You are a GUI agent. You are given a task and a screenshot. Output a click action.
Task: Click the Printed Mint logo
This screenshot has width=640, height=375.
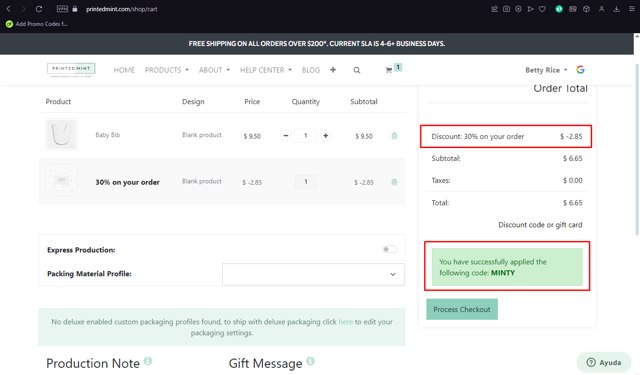(x=71, y=70)
